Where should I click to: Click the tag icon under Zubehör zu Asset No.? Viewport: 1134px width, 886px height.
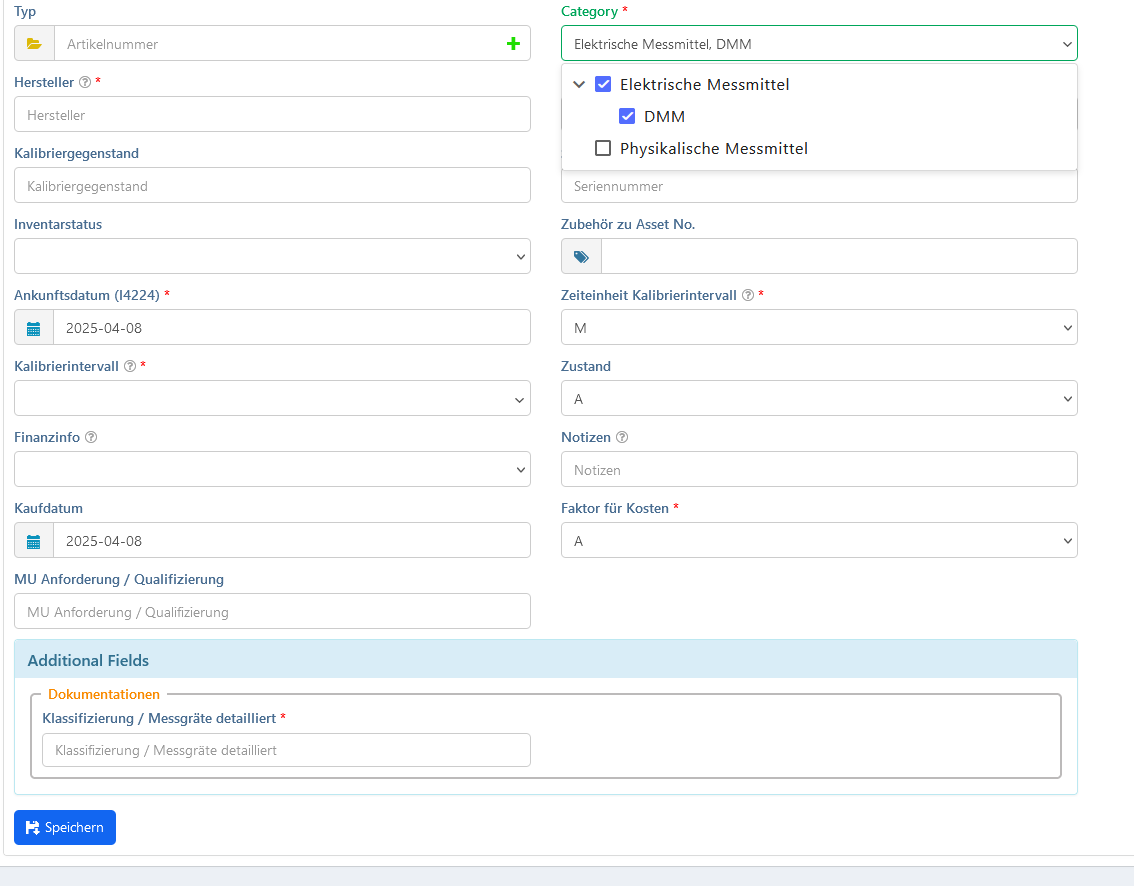[581, 257]
